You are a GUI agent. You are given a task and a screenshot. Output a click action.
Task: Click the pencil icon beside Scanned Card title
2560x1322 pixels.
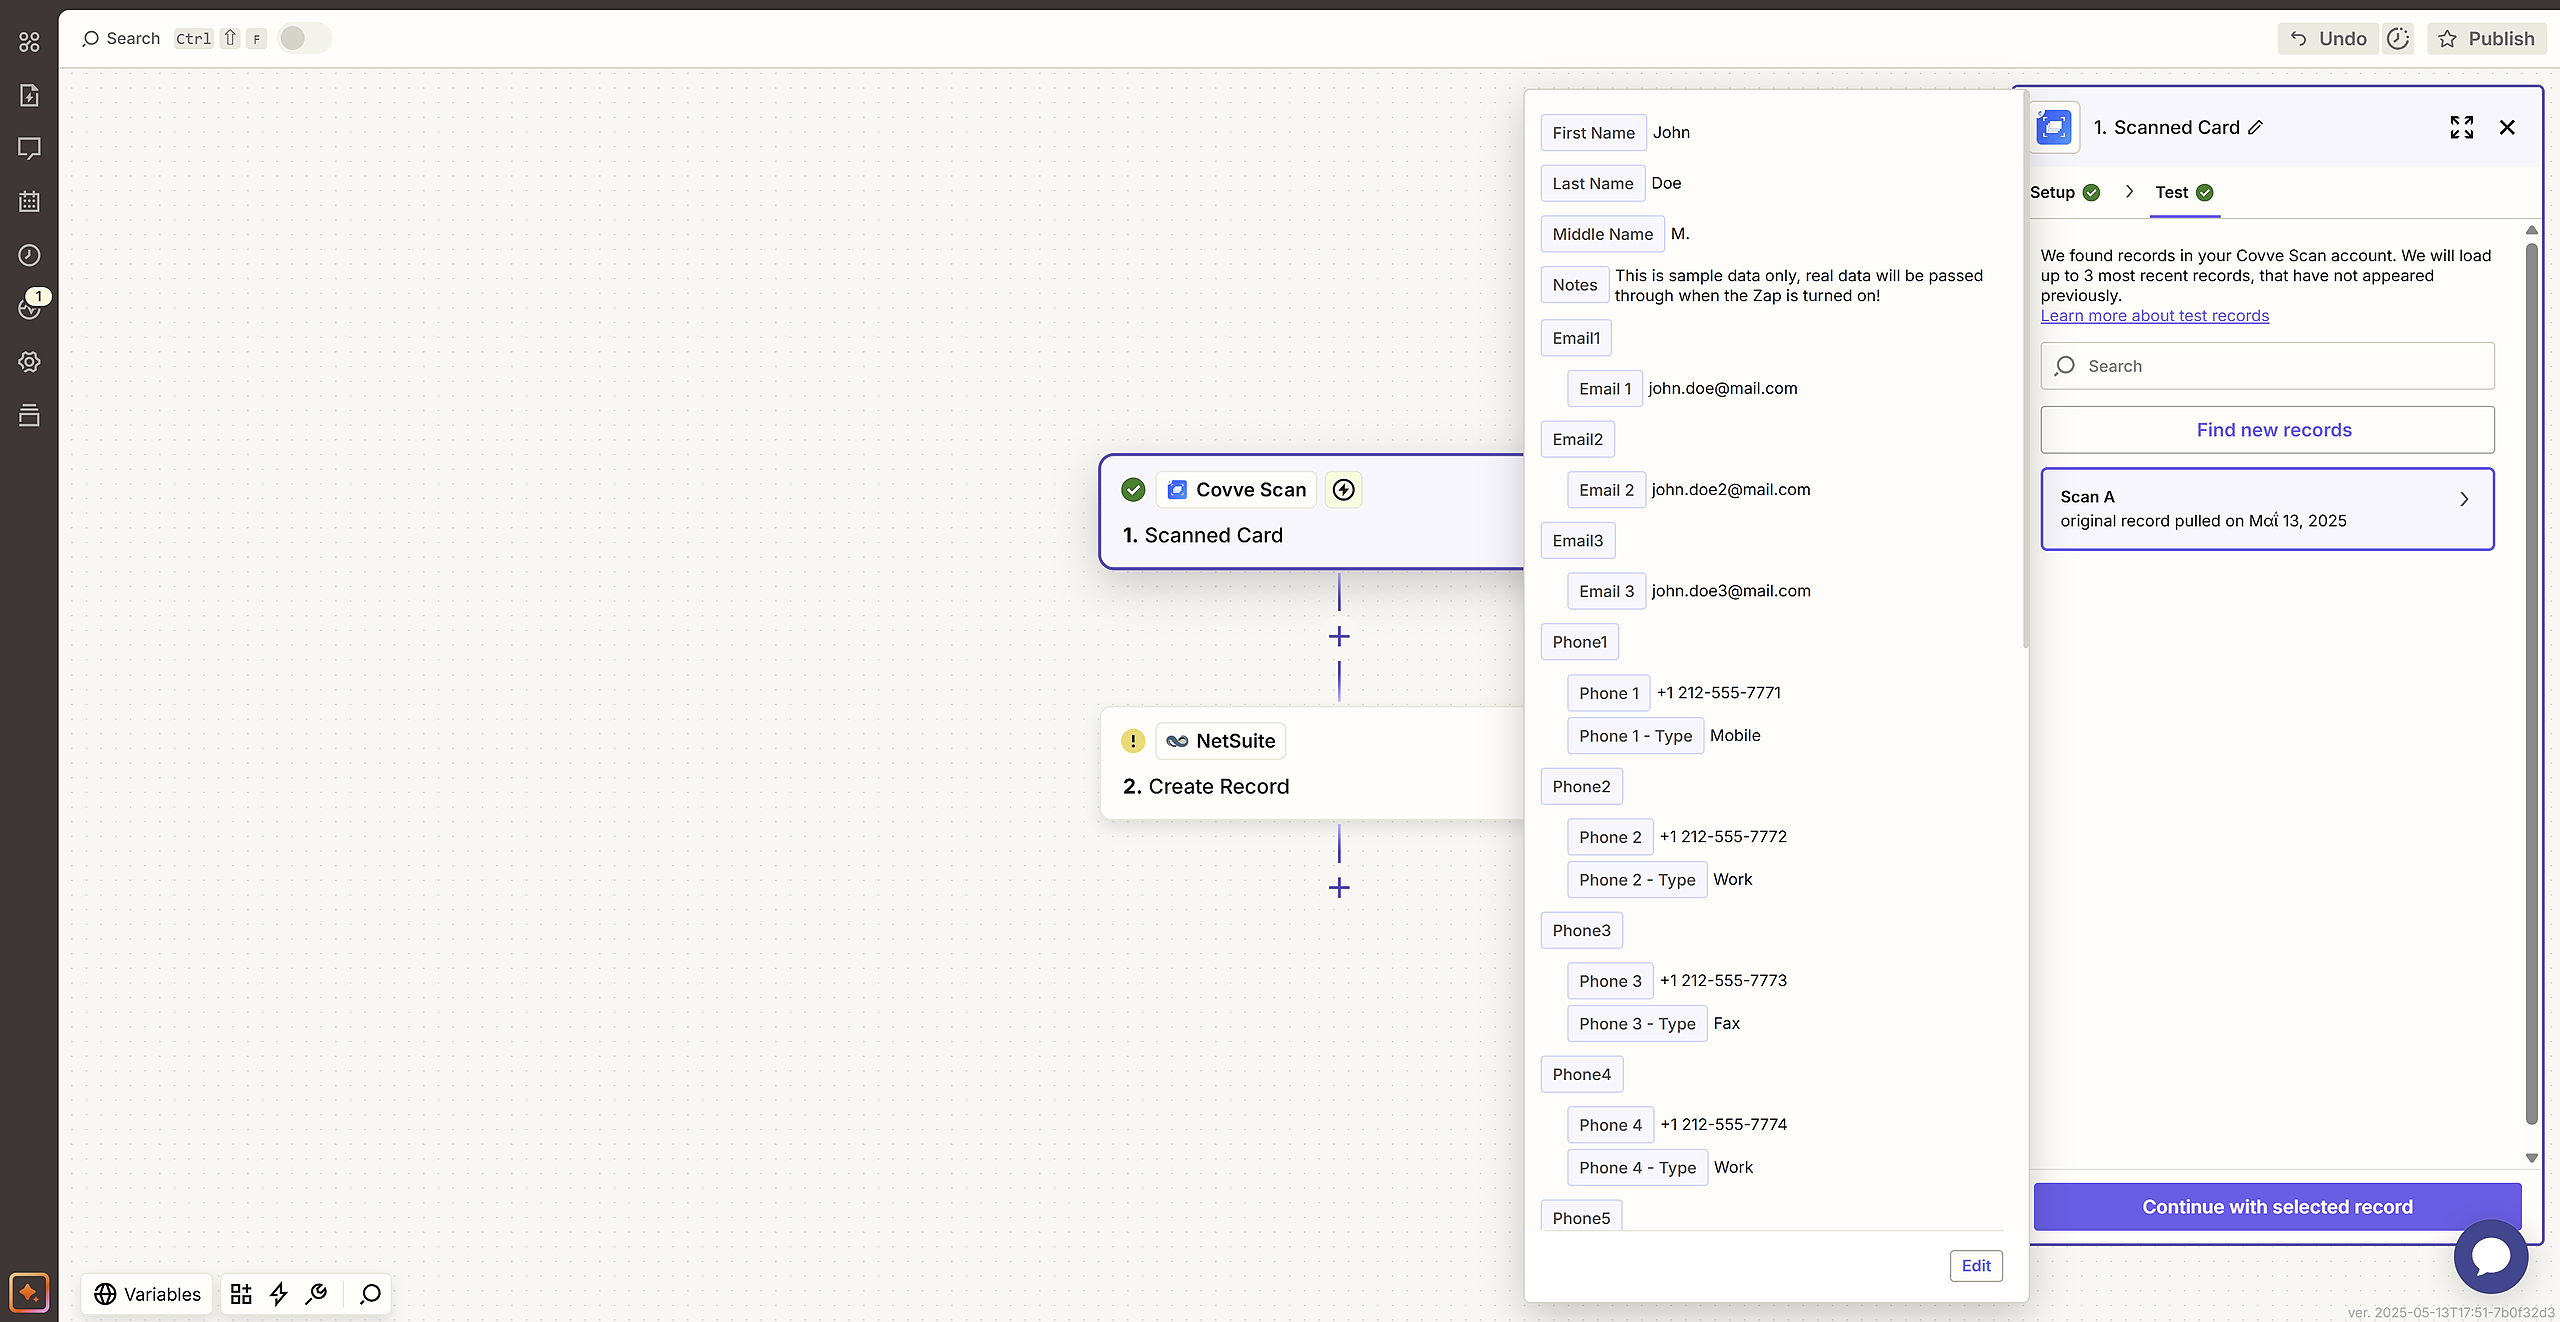pos(2256,128)
